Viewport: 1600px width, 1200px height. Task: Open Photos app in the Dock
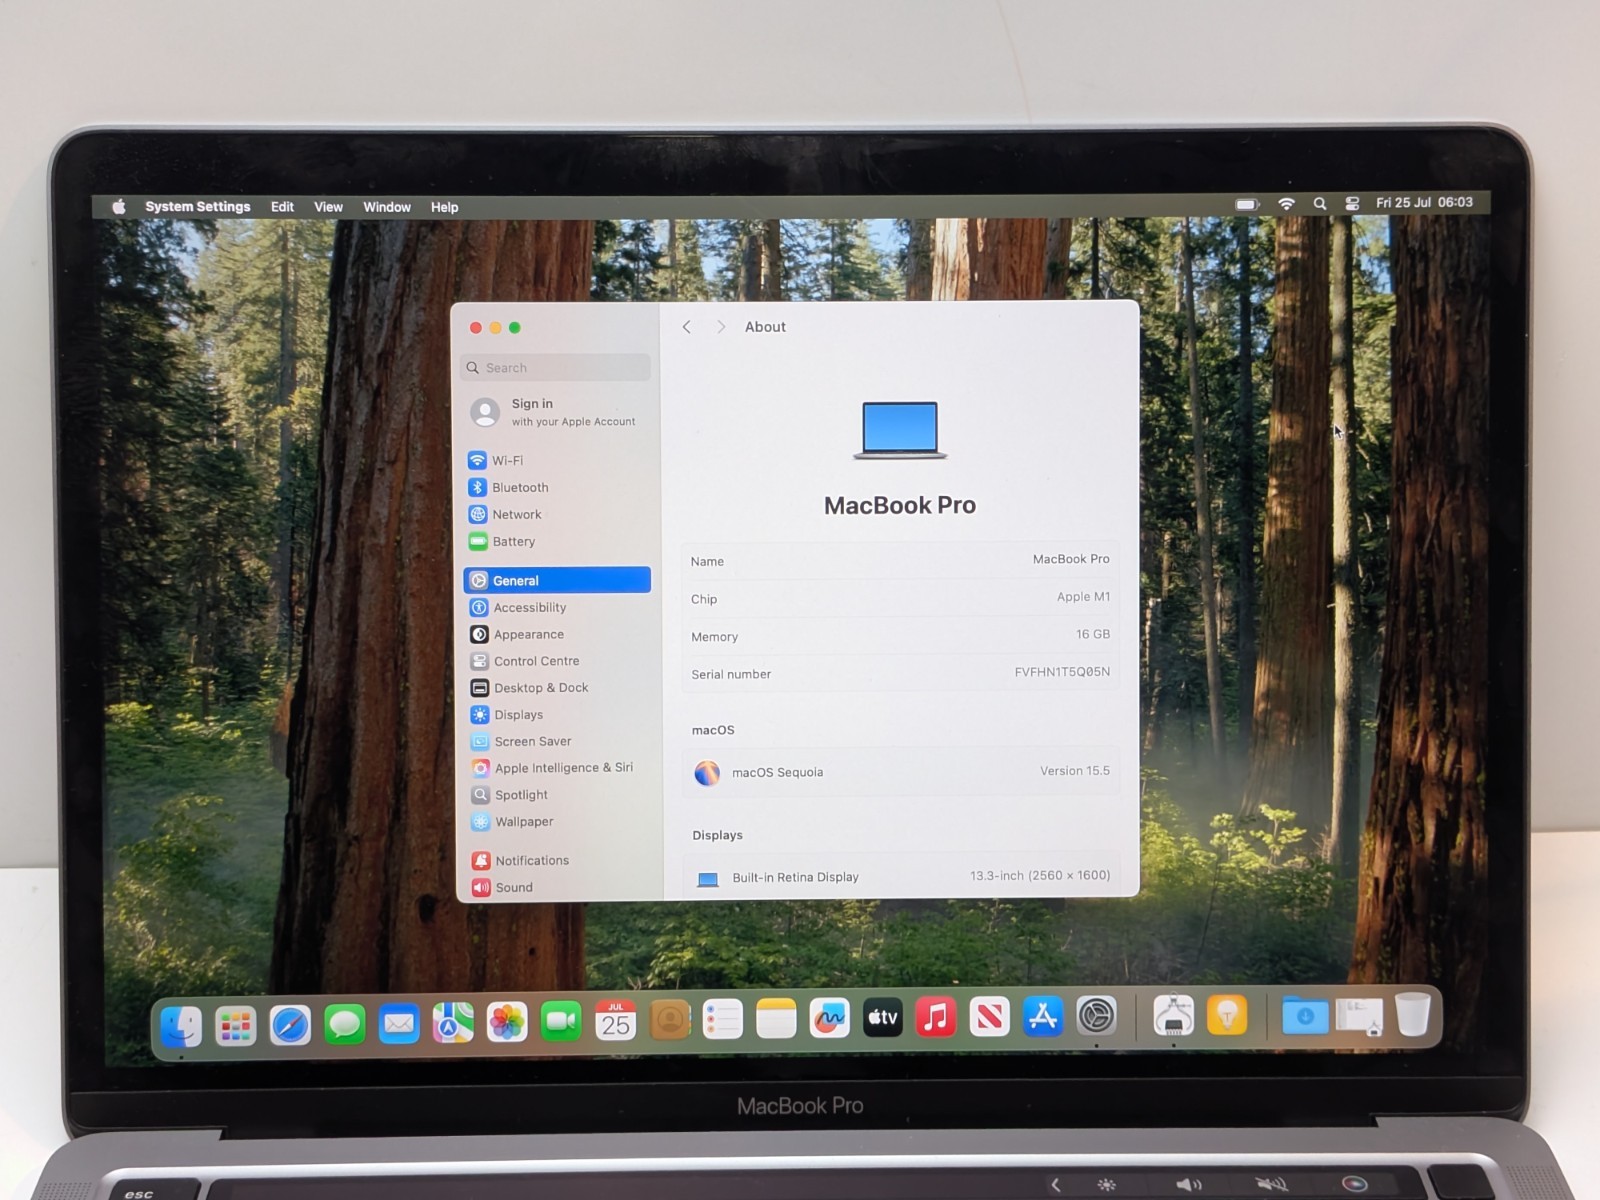click(507, 1022)
